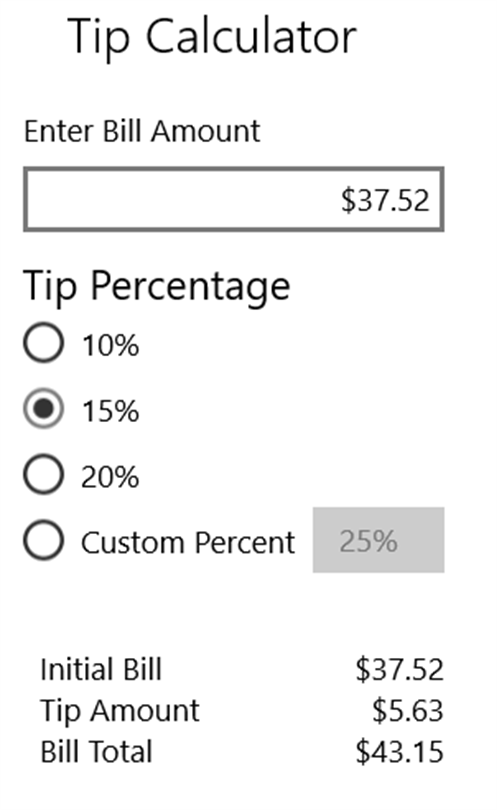
Task: Choose the 20% tip radio button
Action: point(43,474)
